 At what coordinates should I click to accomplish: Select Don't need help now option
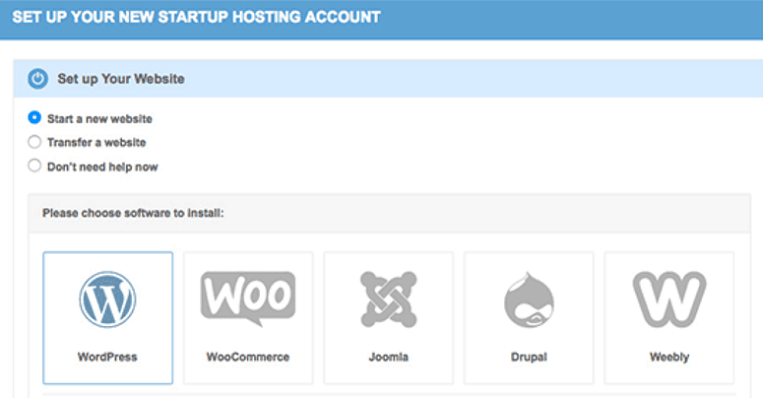[34, 166]
